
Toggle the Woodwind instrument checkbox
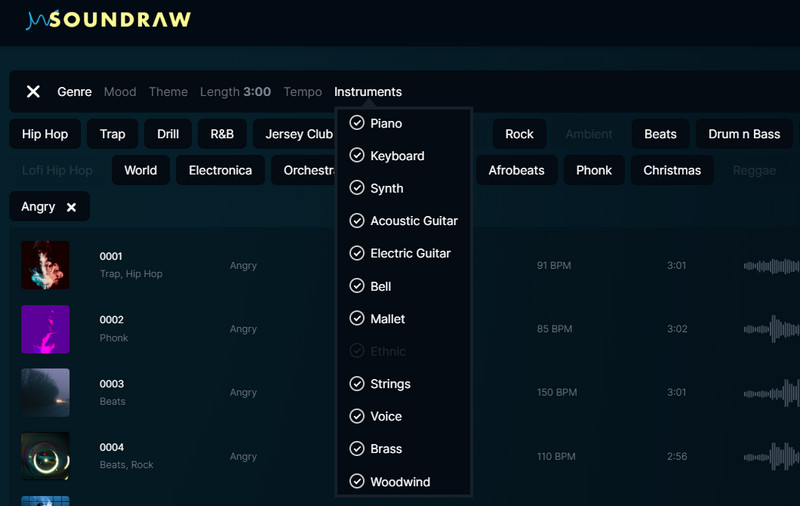coord(357,482)
